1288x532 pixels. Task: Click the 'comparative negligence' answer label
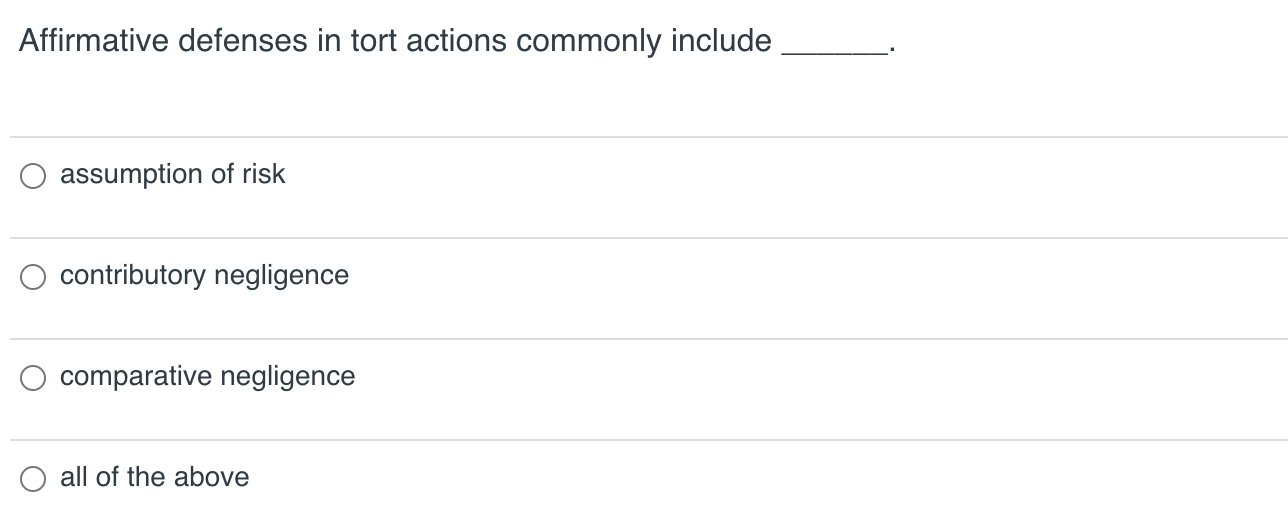207,376
